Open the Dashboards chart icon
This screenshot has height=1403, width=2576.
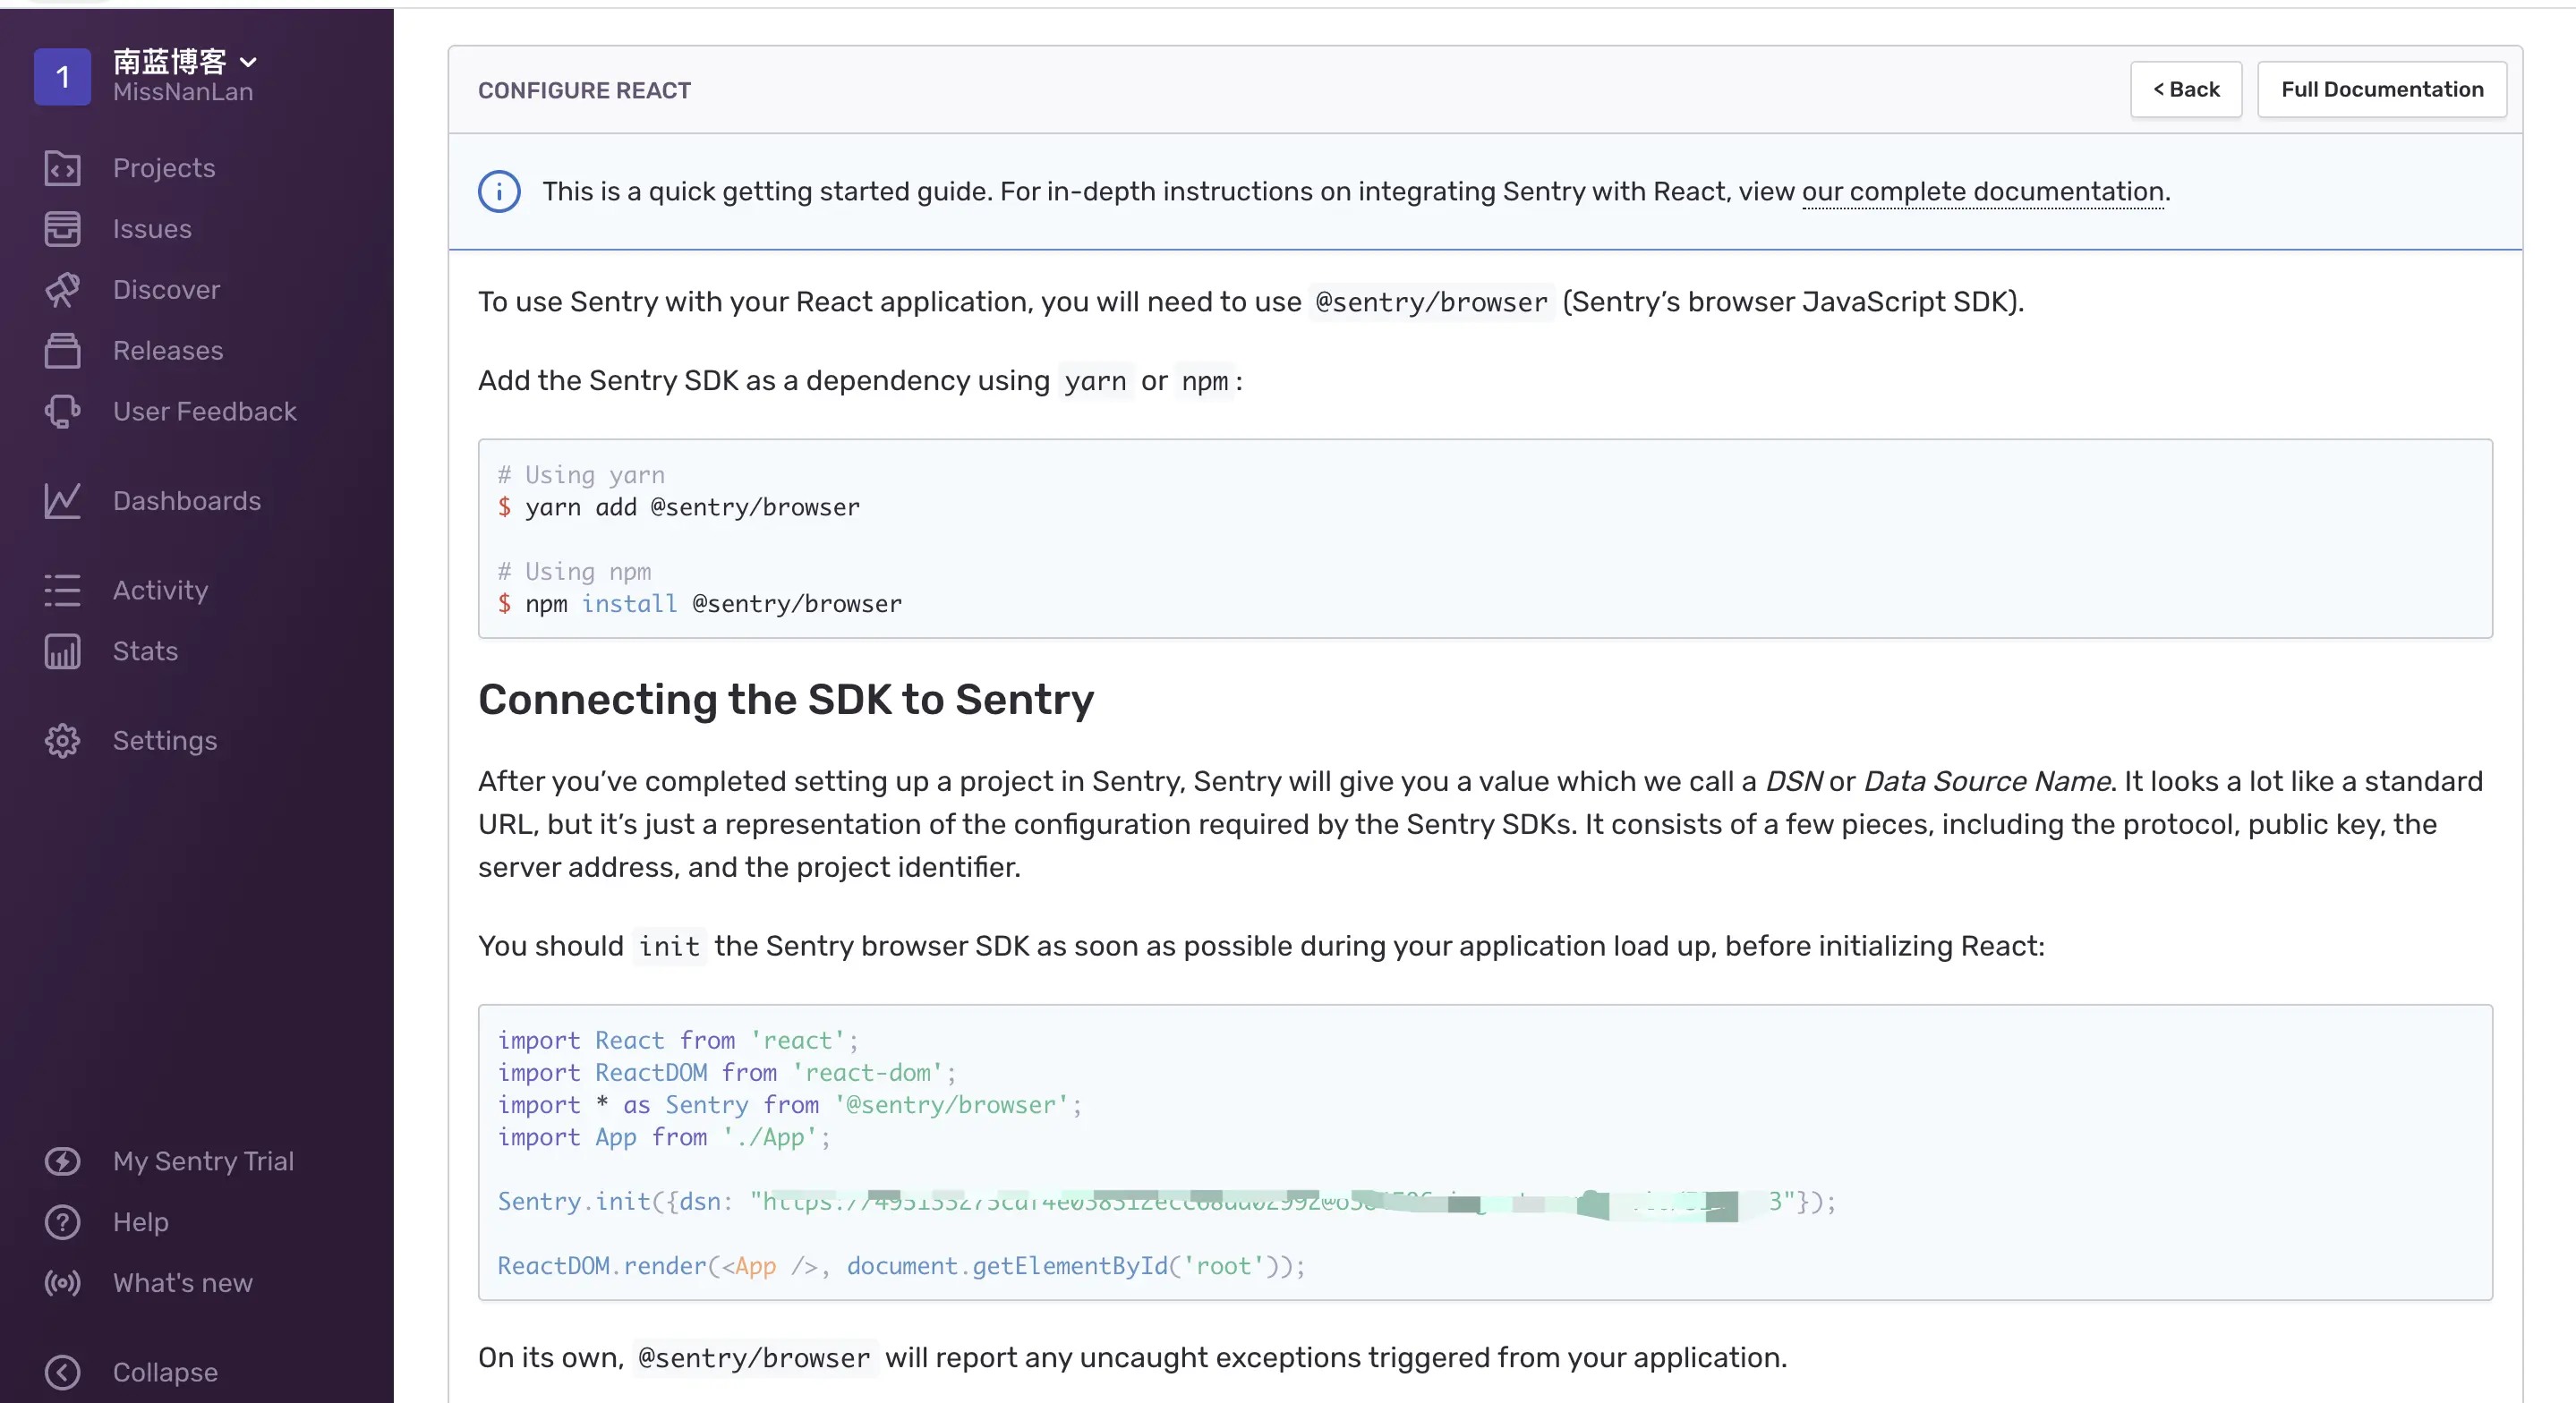click(x=62, y=501)
